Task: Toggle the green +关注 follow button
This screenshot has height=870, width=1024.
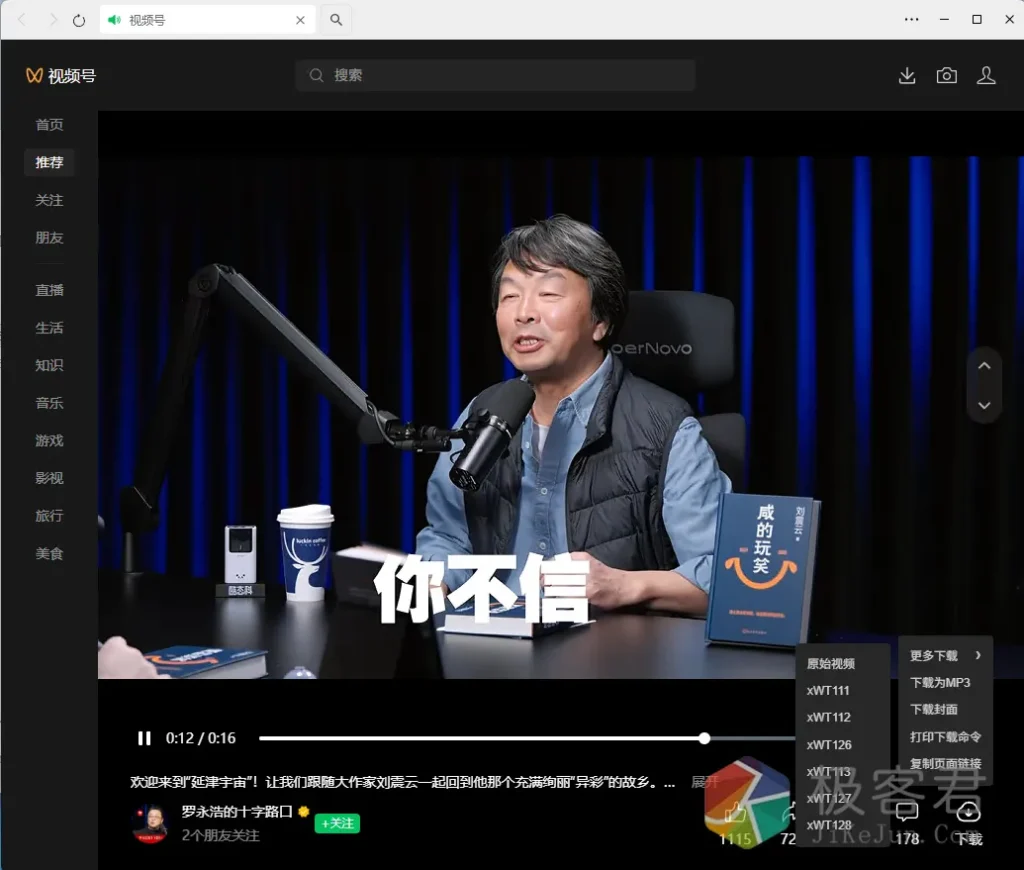Action: pos(337,823)
